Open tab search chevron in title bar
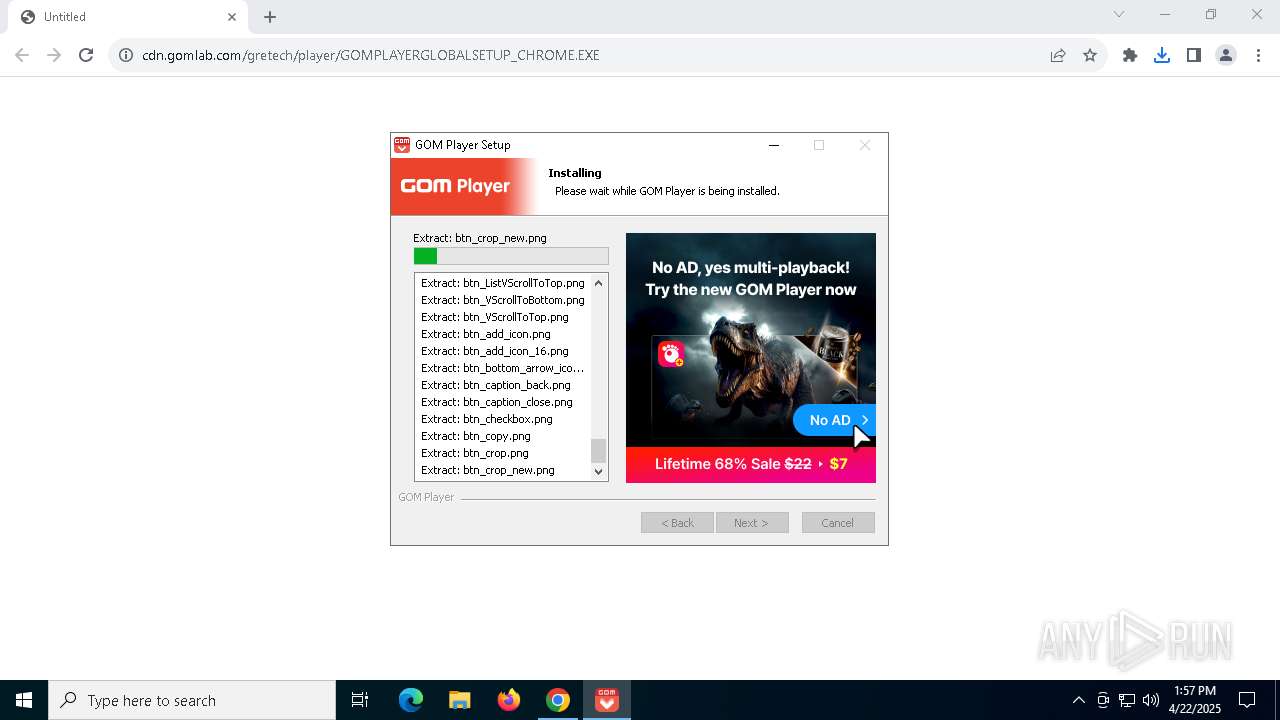This screenshot has height=720, width=1280. pyautogui.click(x=1119, y=14)
